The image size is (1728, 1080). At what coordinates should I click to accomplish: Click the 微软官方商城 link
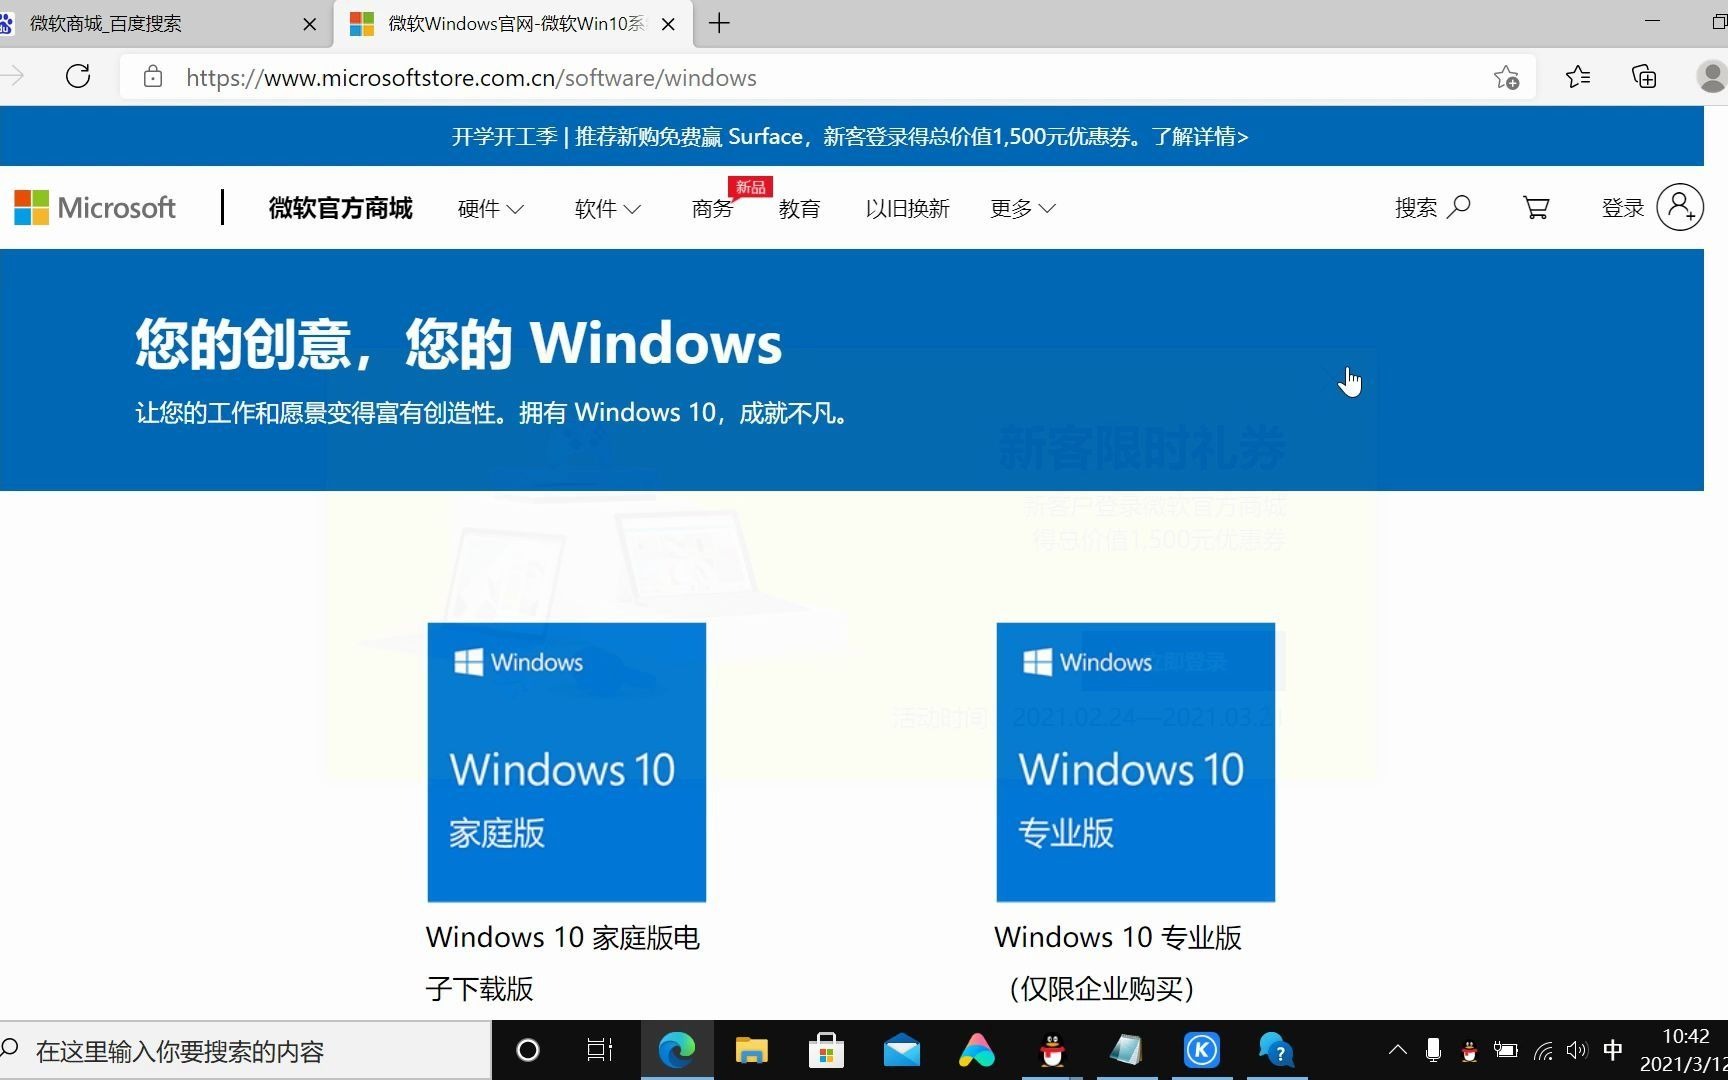click(x=340, y=208)
